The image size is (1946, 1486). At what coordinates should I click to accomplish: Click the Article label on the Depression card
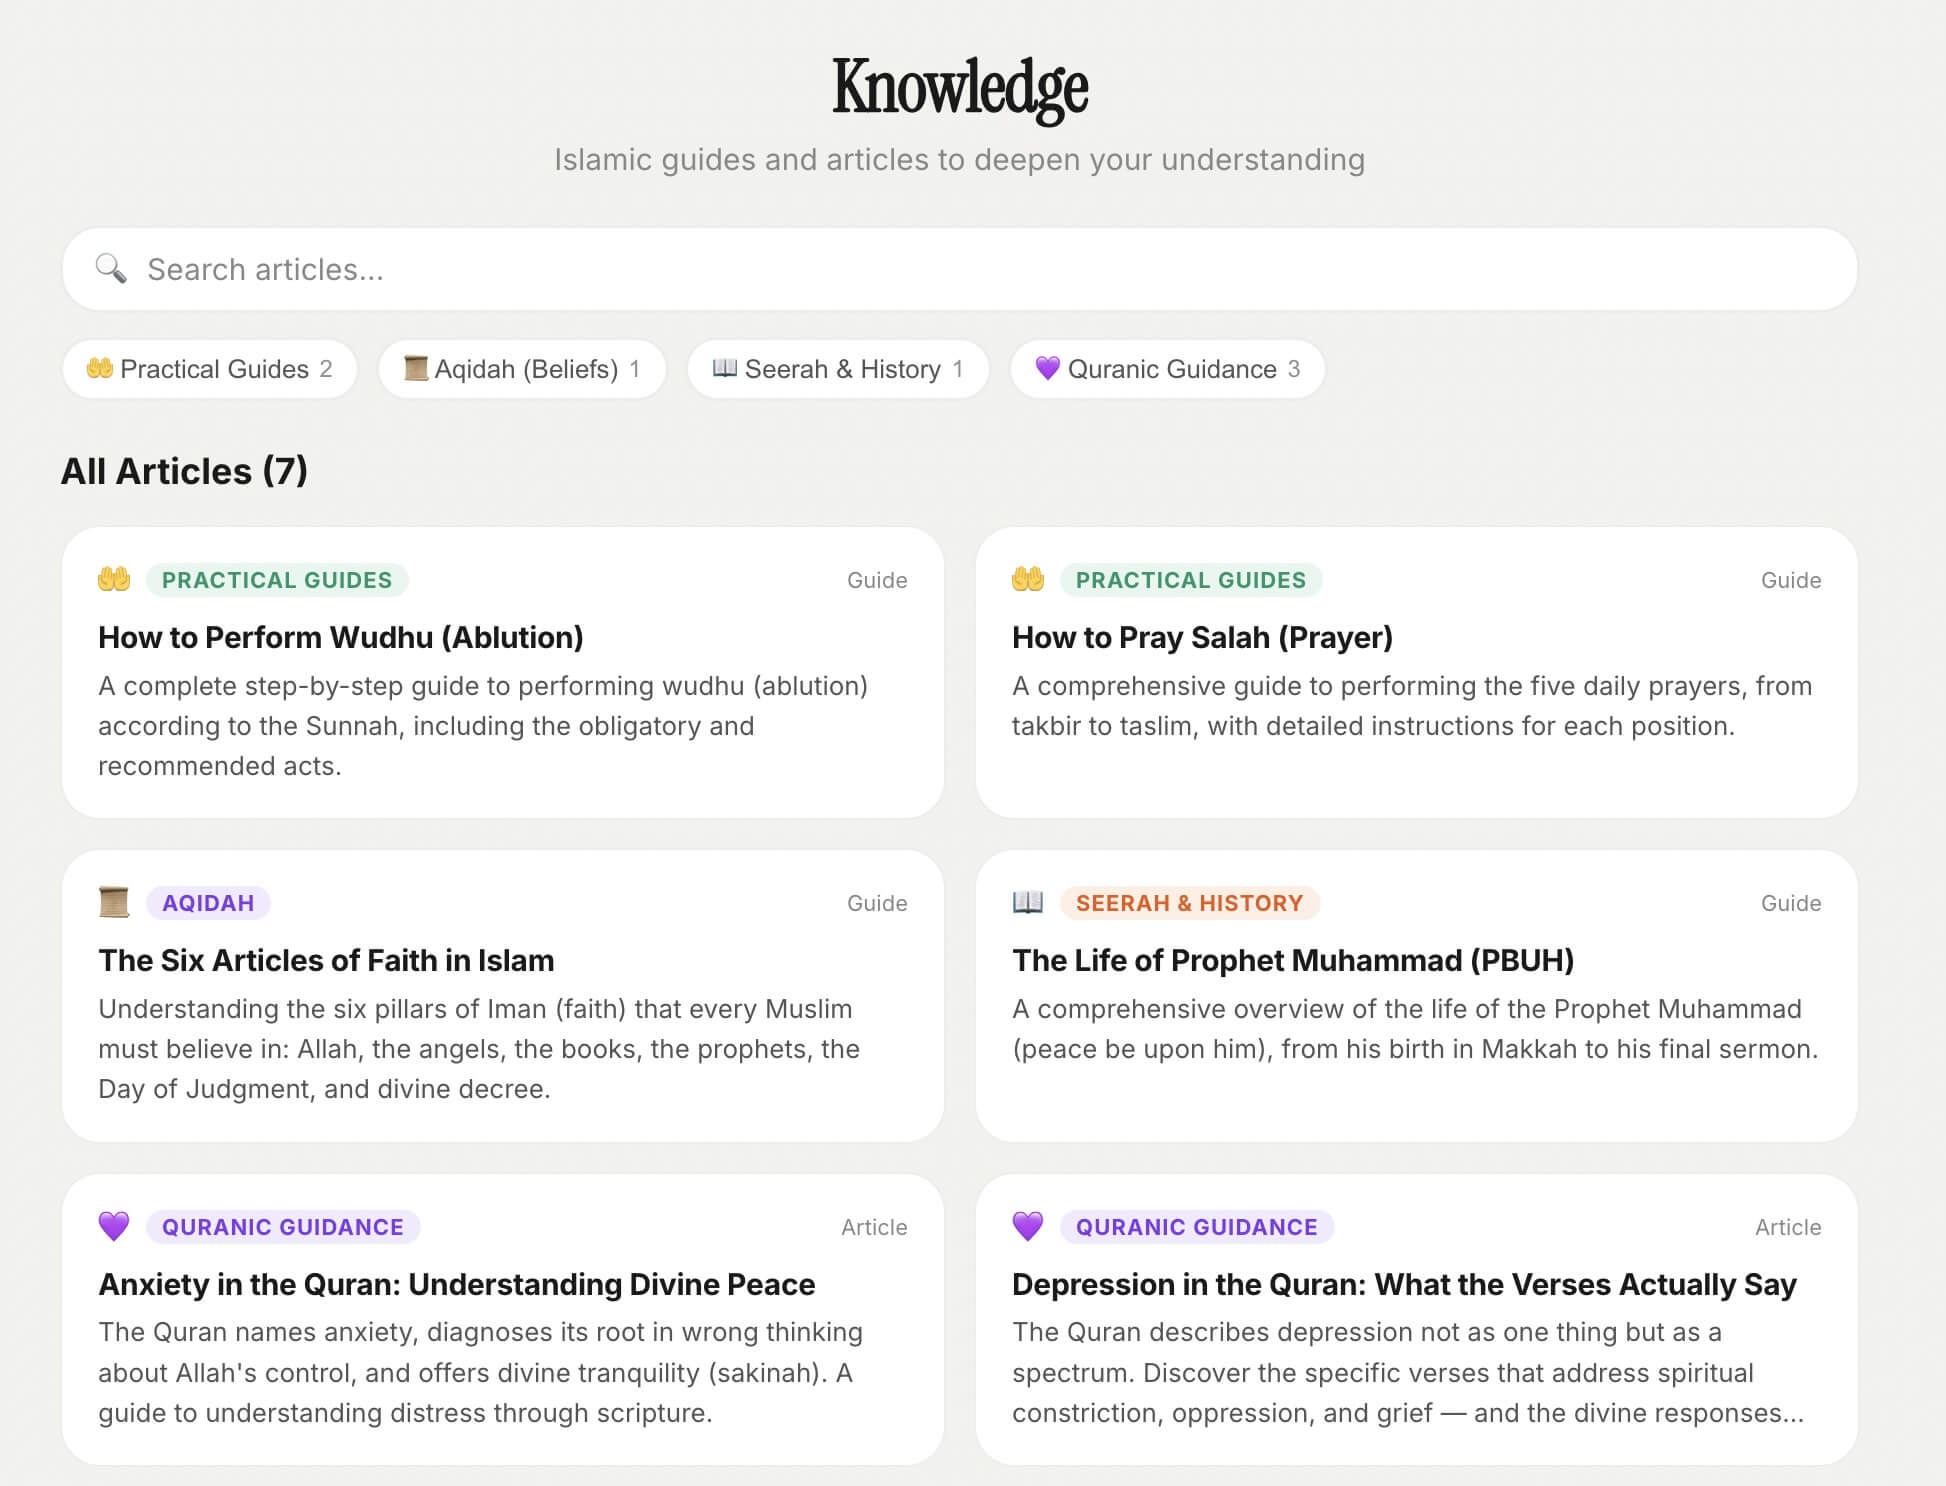coord(1789,1226)
